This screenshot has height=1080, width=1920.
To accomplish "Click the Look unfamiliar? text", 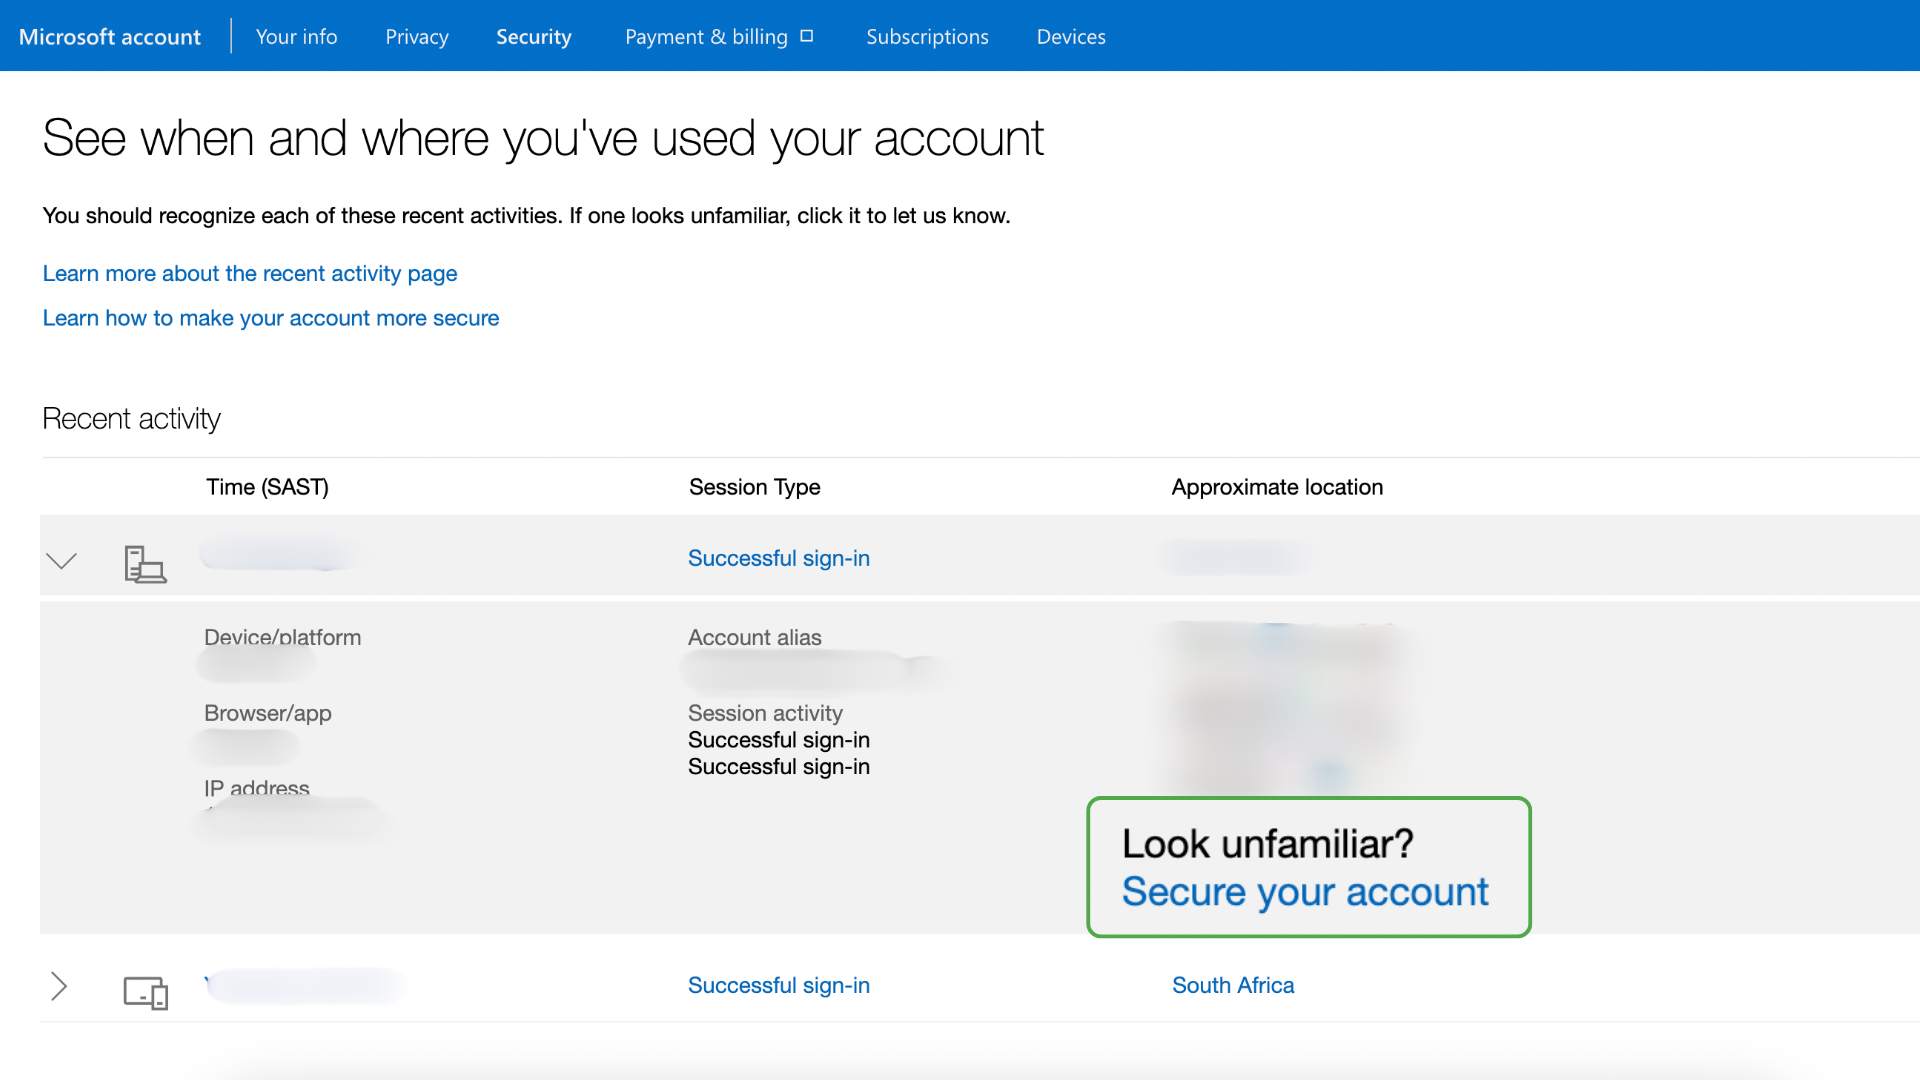I will [x=1267, y=844].
